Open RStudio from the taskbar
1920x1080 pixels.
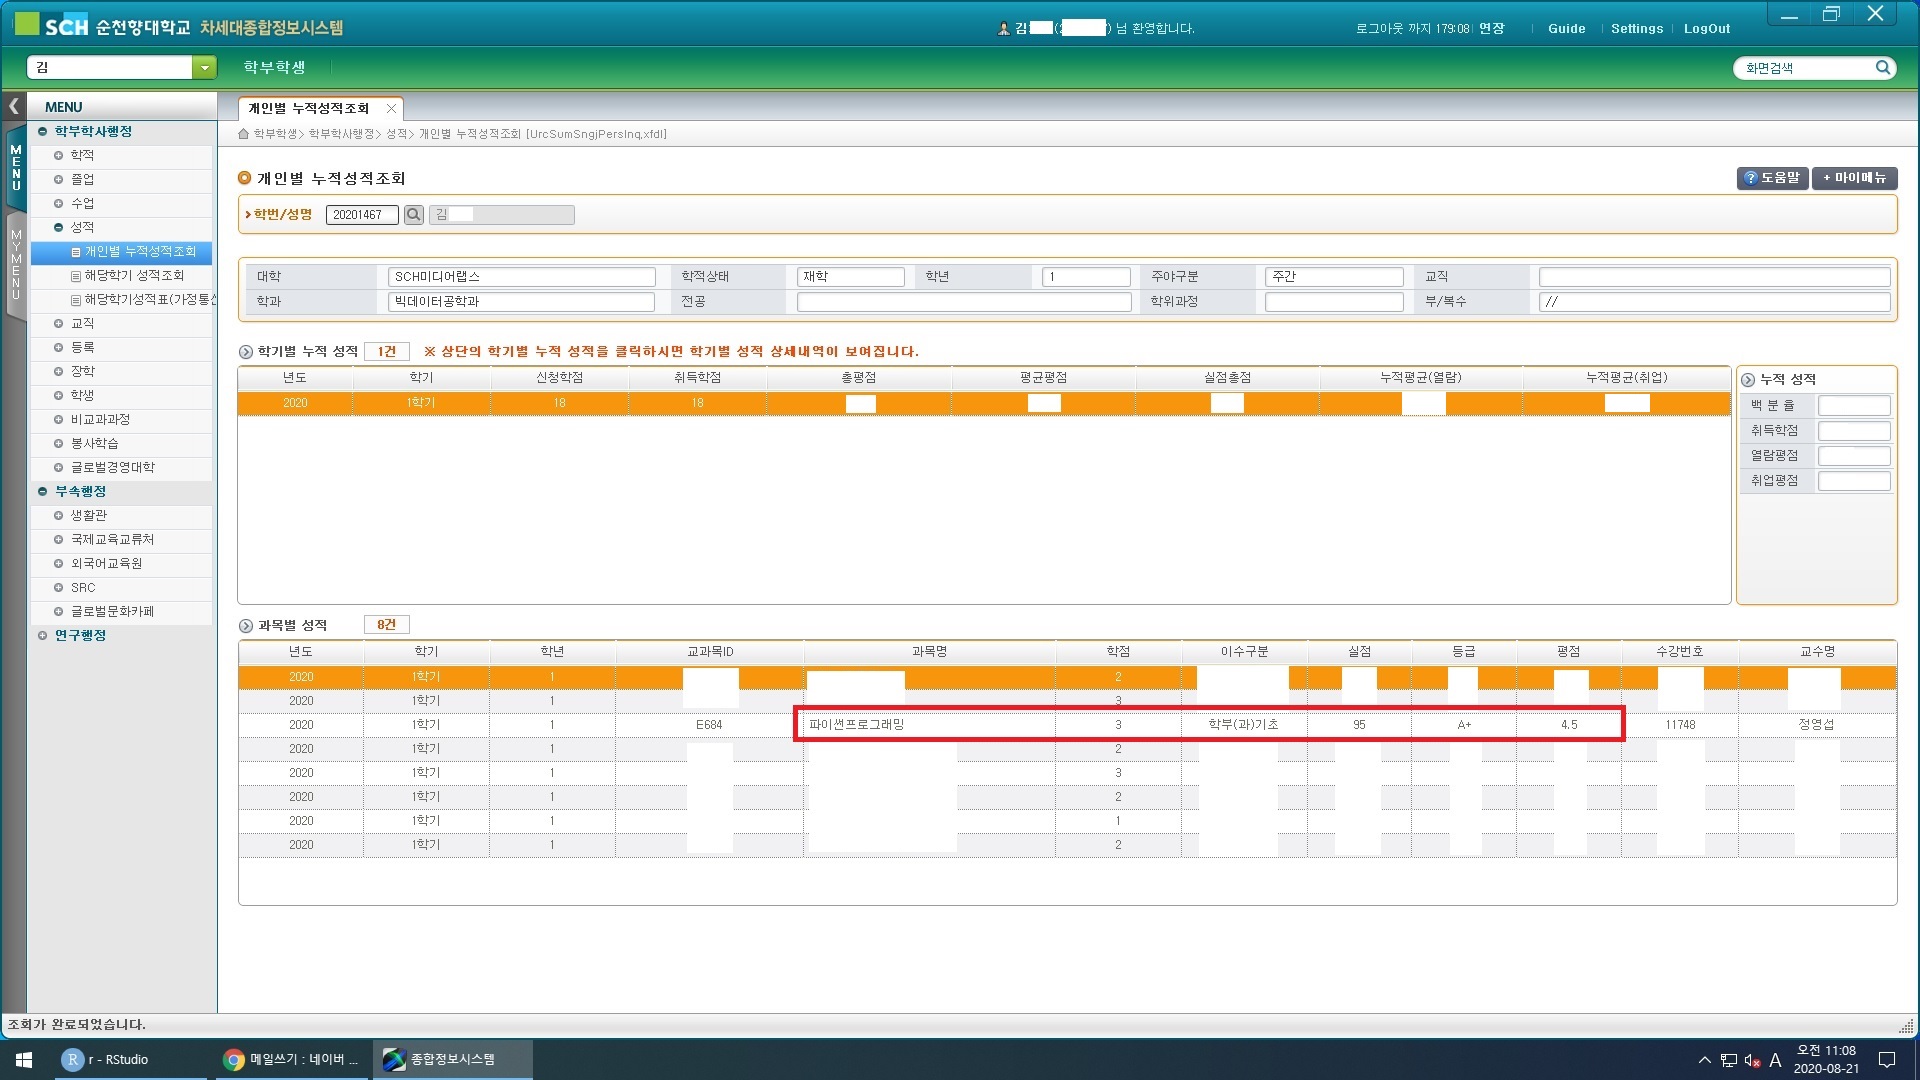coord(108,1059)
